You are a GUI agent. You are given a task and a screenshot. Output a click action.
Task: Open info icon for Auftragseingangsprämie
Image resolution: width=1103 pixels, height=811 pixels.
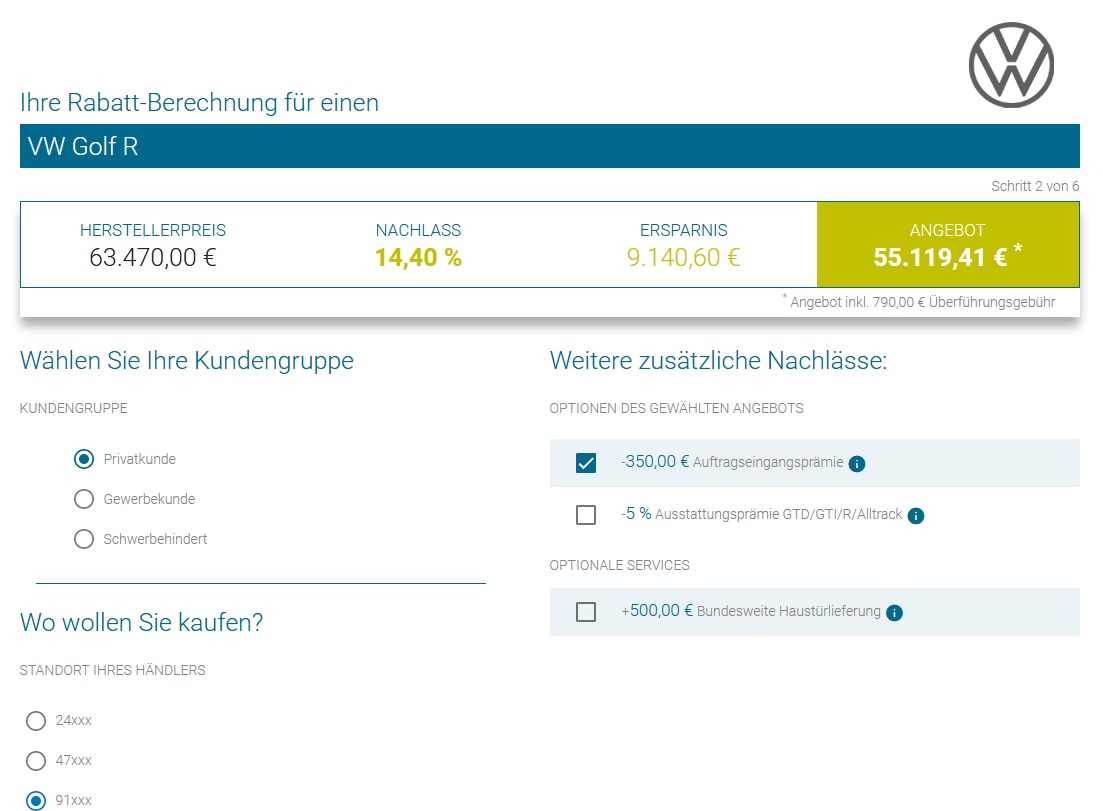click(857, 464)
